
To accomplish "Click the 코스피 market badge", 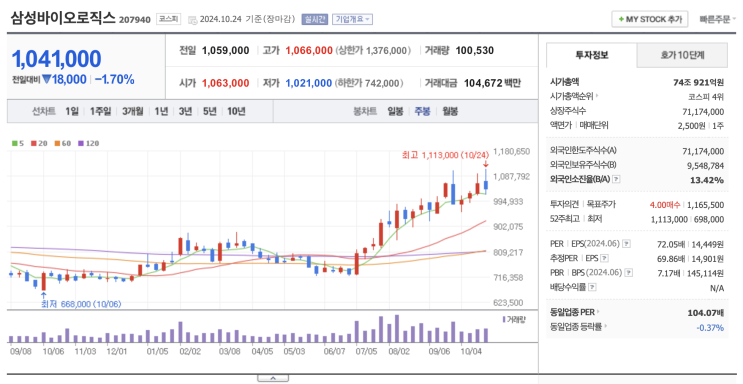I will [169, 19].
